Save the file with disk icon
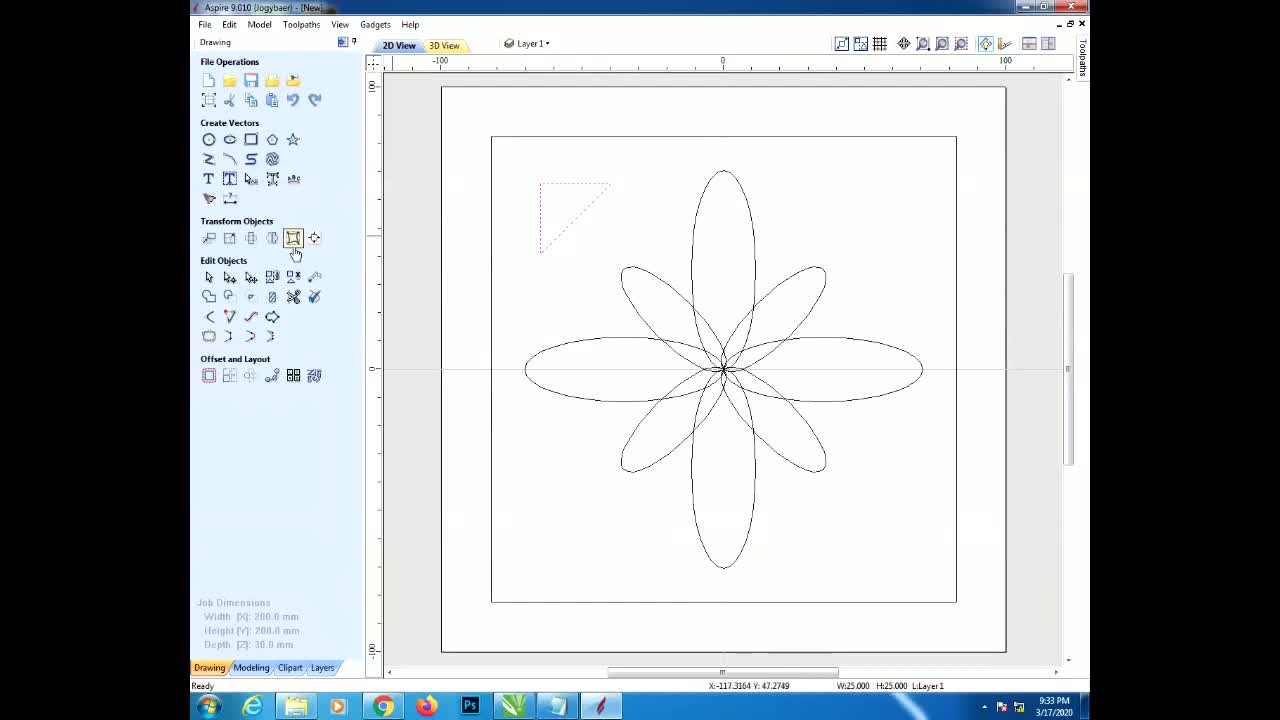 [251, 80]
